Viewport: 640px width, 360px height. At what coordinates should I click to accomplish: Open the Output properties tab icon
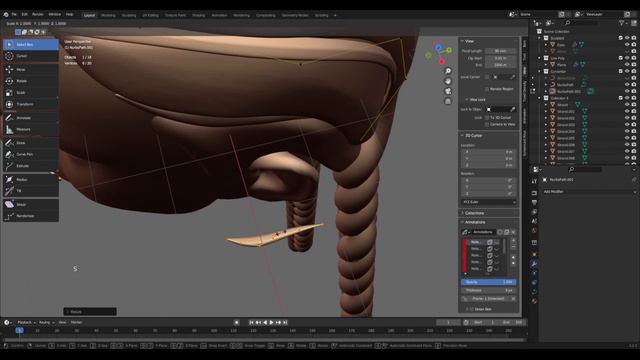point(534,202)
